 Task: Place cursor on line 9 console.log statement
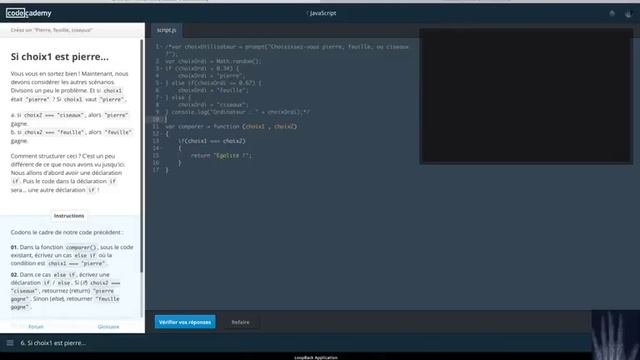238,112
